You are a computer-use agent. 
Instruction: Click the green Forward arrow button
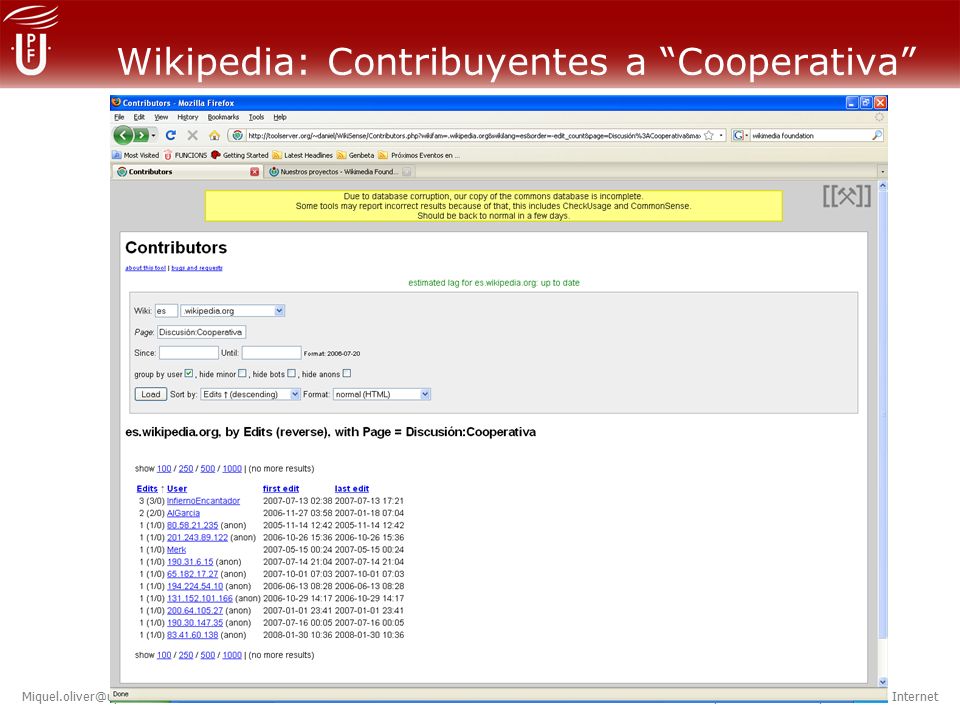click(x=141, y=135)
